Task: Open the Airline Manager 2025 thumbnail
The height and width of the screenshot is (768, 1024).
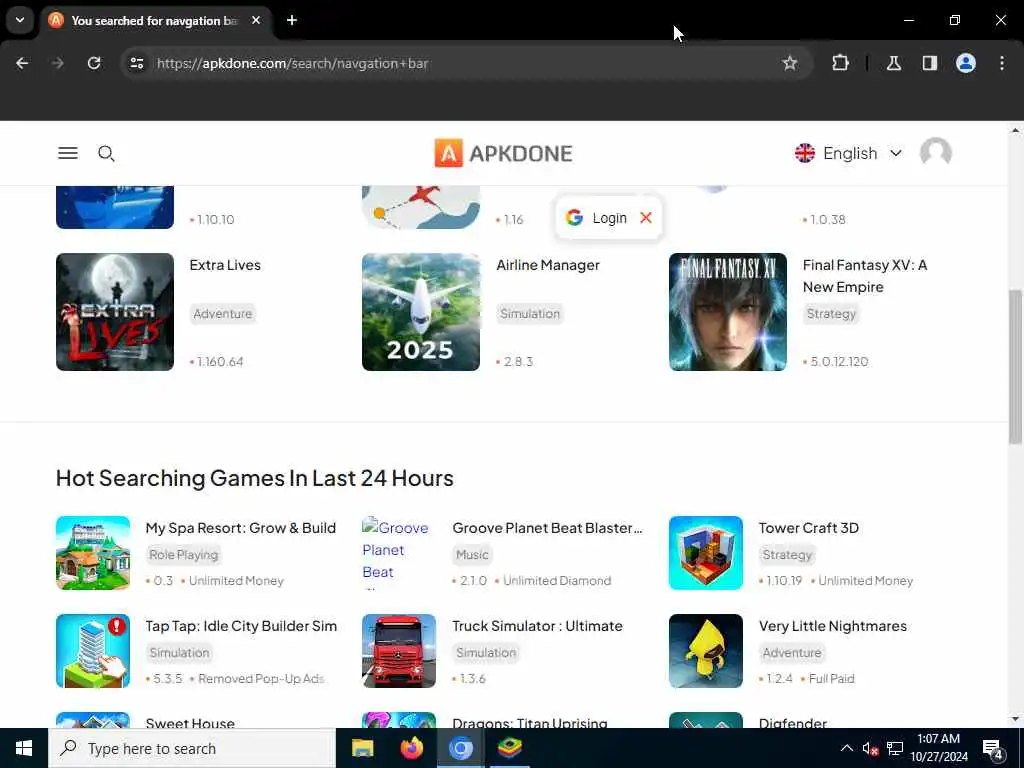Action: pyautogui.click(x=421, y=312)
